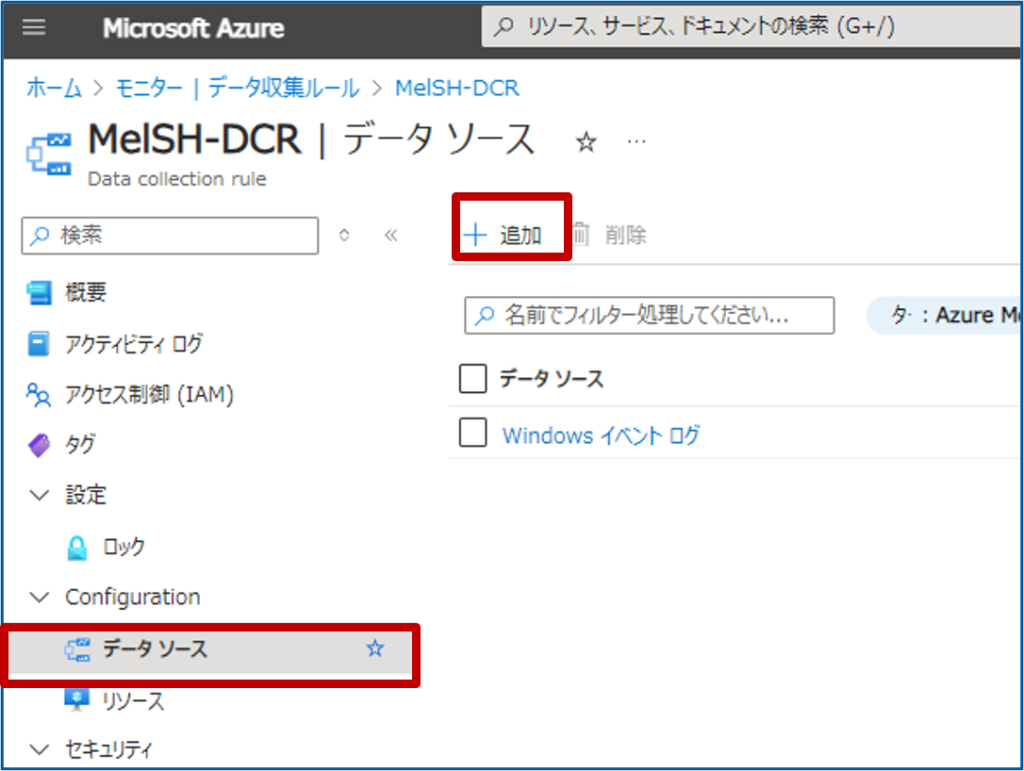Click the 概要 overview icon
Viewport: 1024px width, 771px height.
[39, 292]
